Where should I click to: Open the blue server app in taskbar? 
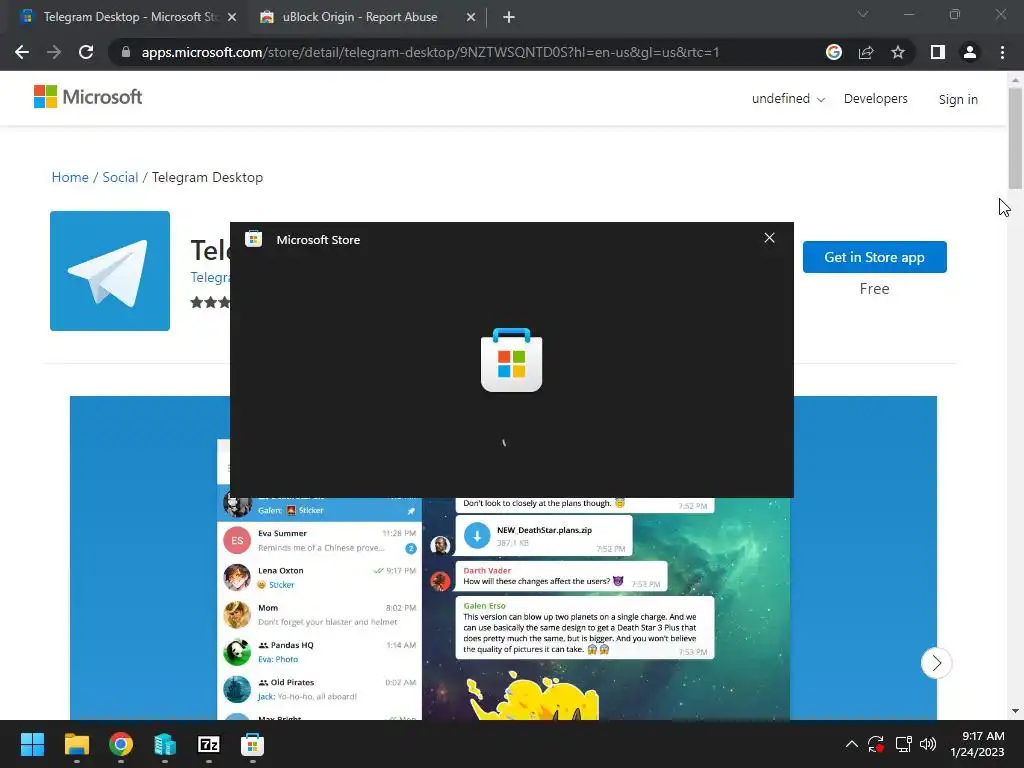point(165,744)
